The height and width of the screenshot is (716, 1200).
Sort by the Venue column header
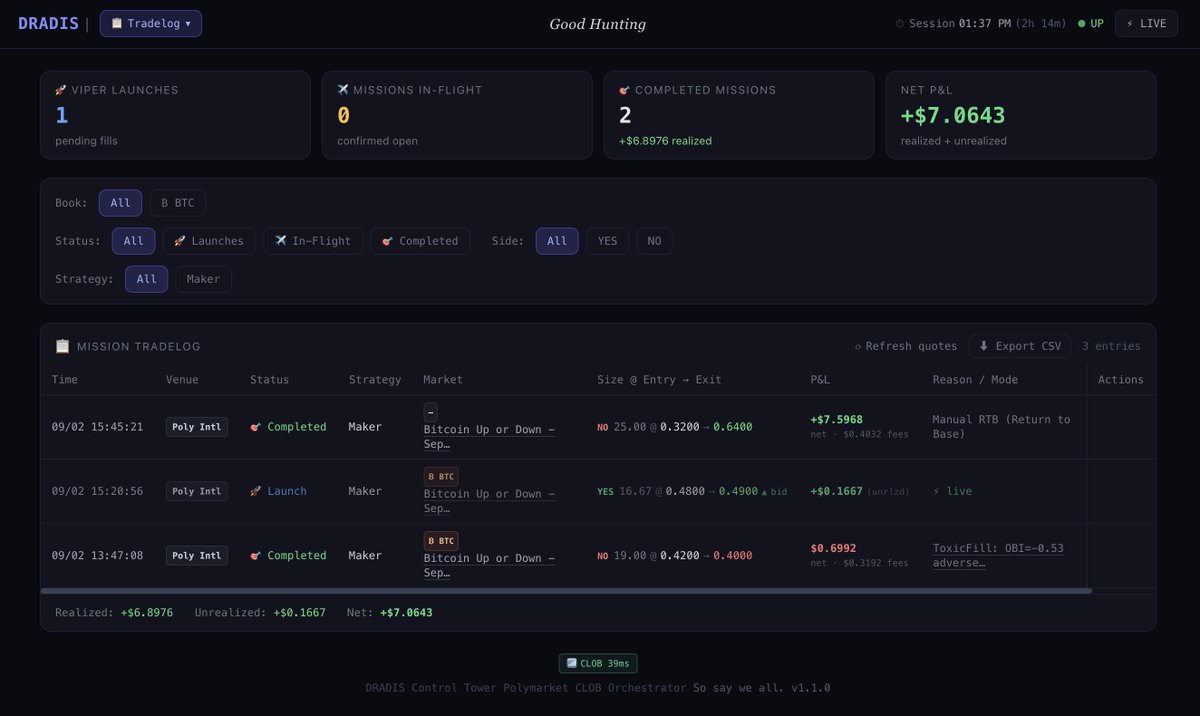[x=182, y=379]
